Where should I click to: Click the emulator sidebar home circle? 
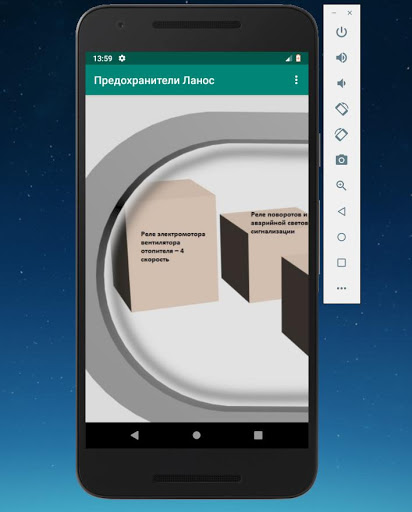click(x=341, y=237)
